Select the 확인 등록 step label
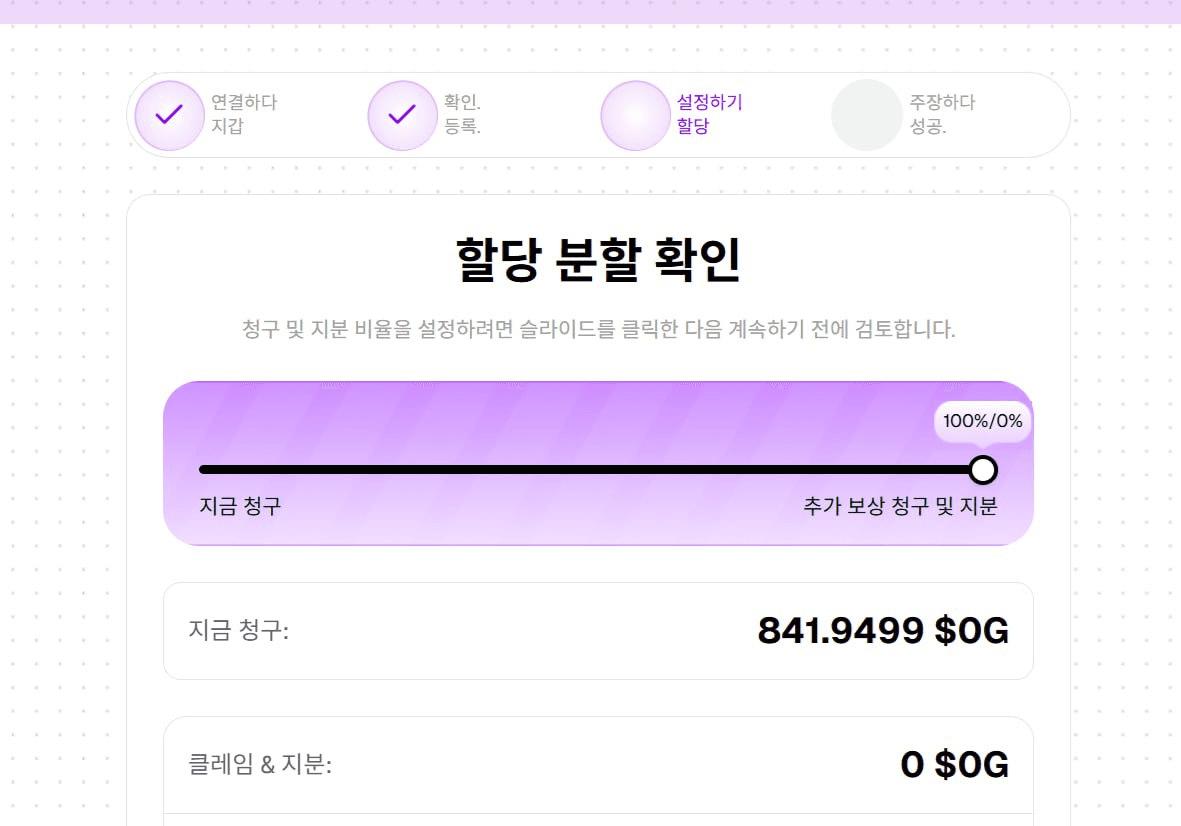 (462, 114)
